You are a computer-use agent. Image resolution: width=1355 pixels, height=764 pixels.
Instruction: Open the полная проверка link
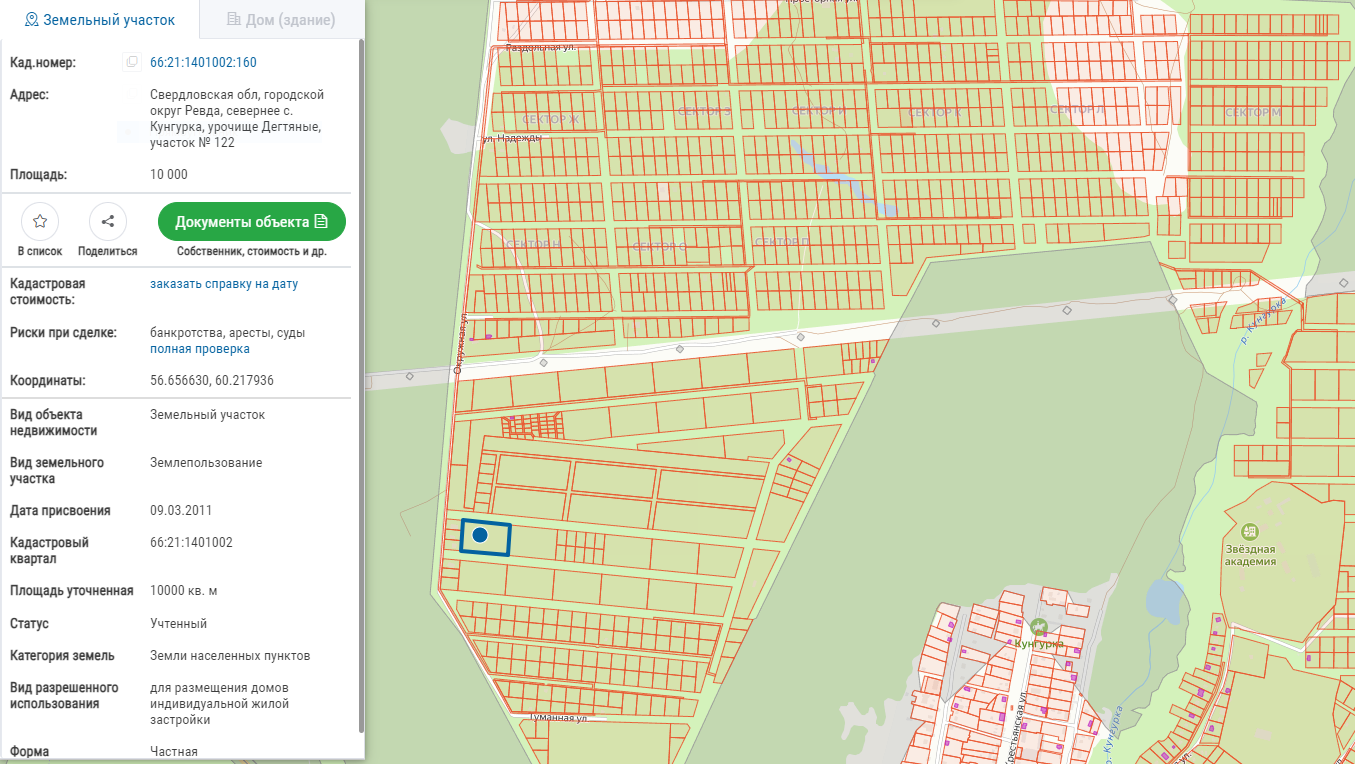coord(200,349)
